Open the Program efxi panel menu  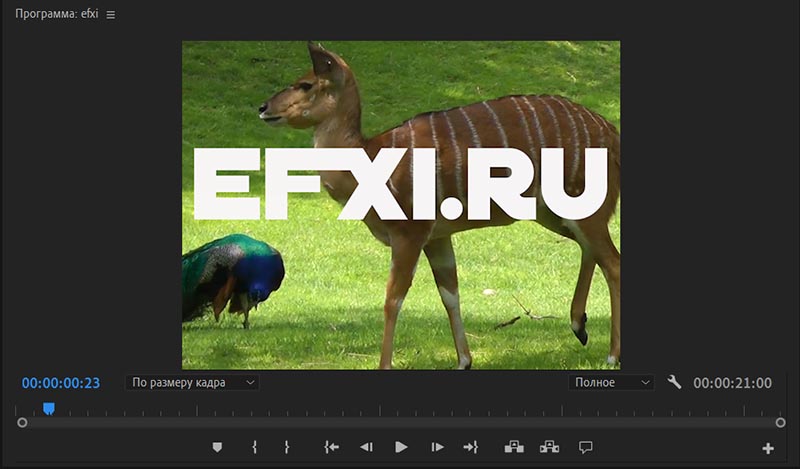click(x=111, y=15)
